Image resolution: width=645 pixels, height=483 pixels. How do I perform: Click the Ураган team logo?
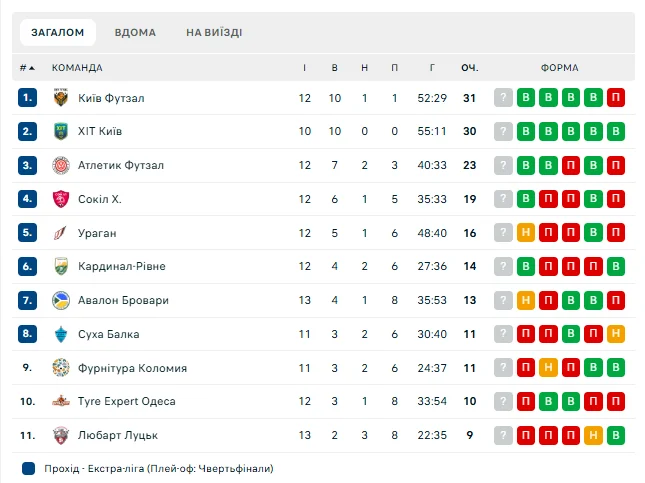tap(60, 233)
